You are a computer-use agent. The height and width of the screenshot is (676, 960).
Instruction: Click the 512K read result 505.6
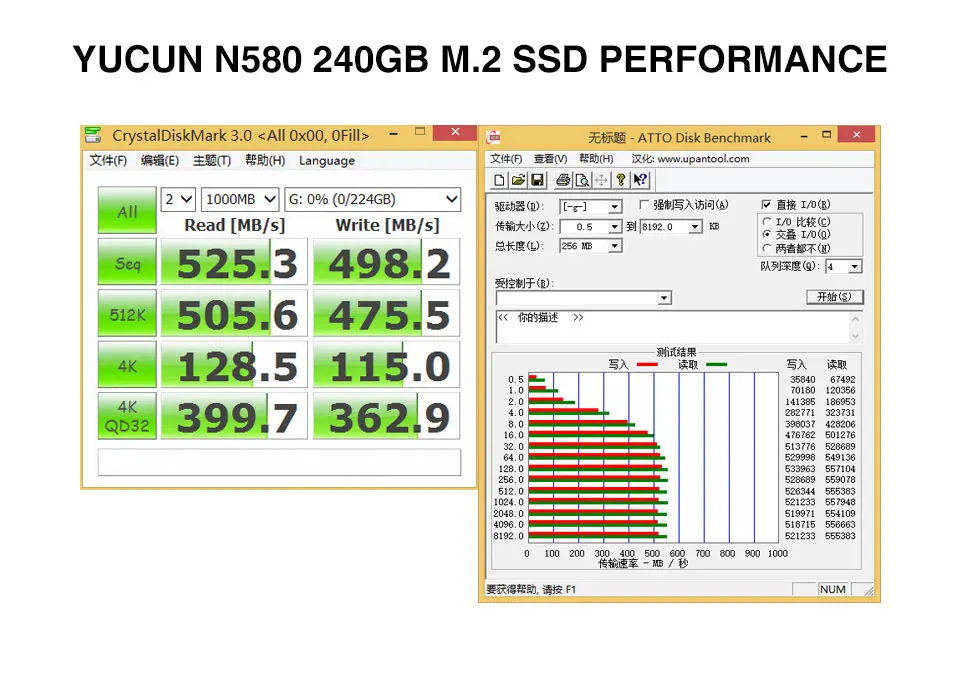234,314
